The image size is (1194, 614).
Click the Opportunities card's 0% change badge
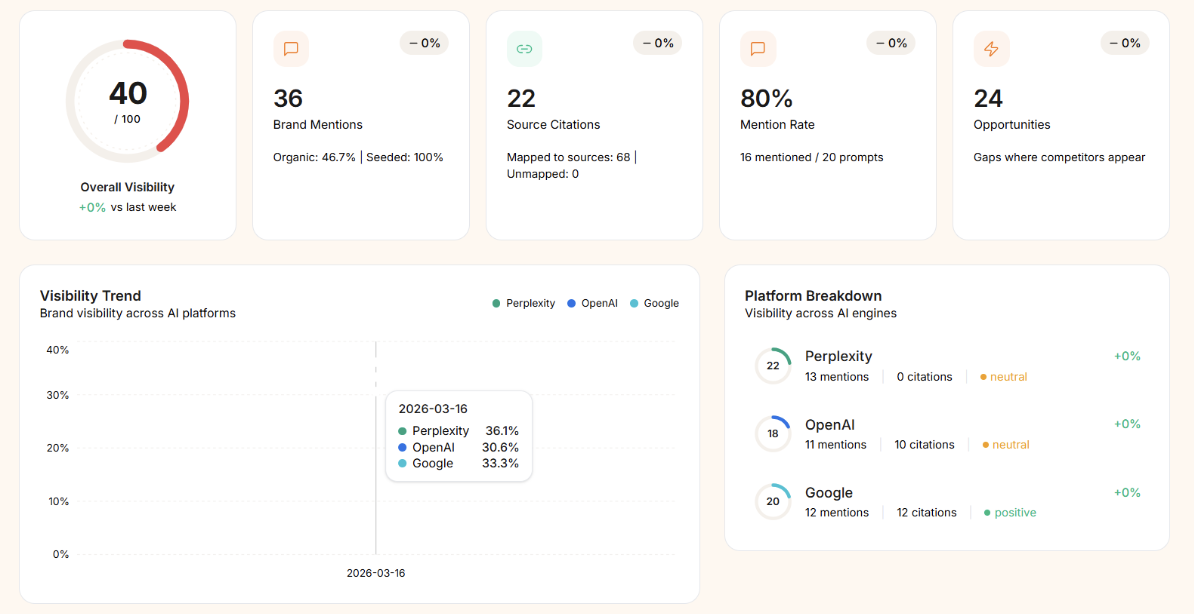[1125, 43]
